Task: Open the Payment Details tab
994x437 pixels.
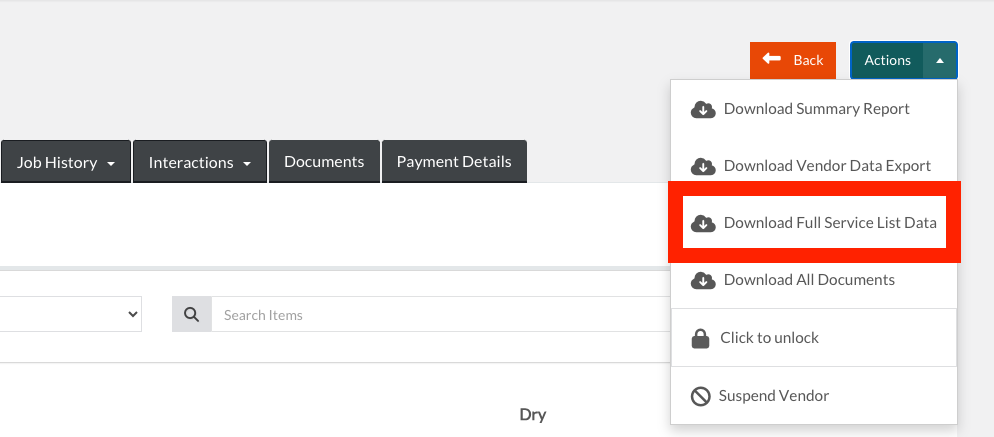Action: (x=454, y=161)
